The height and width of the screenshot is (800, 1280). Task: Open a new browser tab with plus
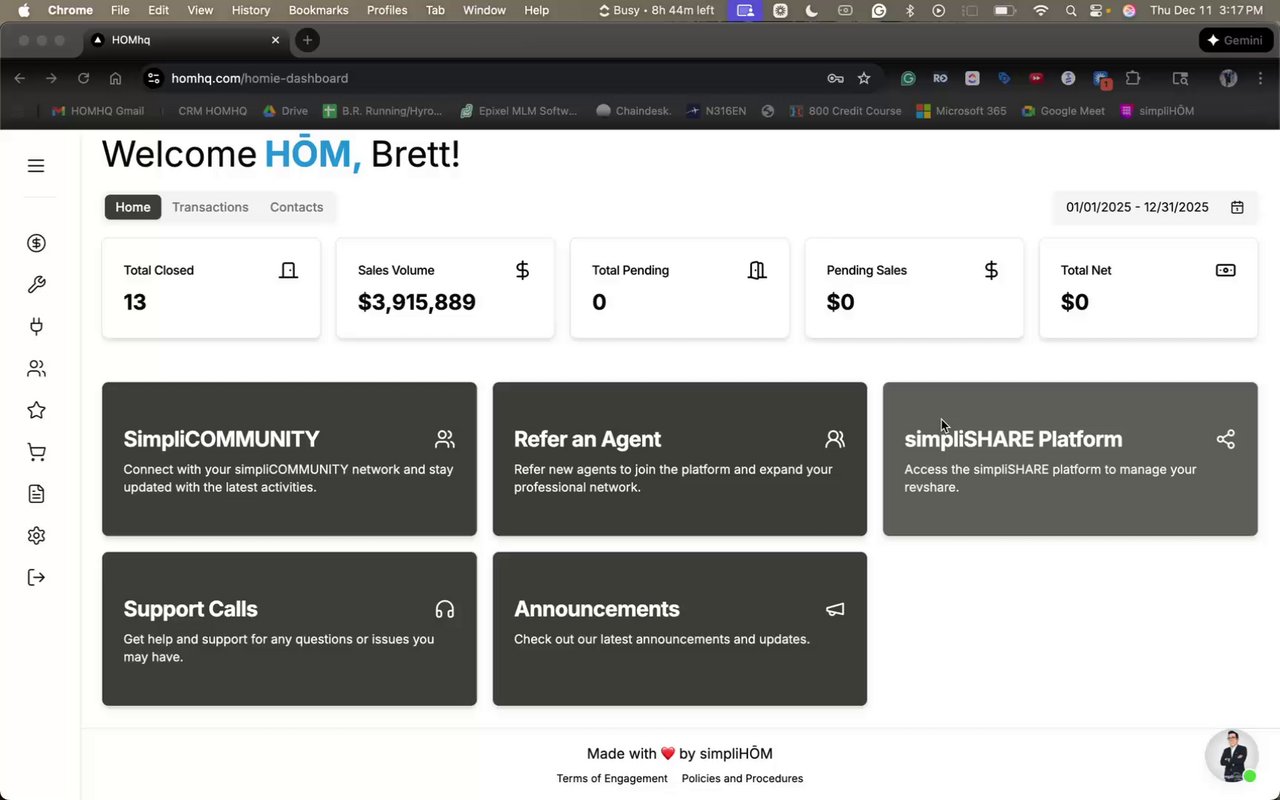(x=307, y=40)
